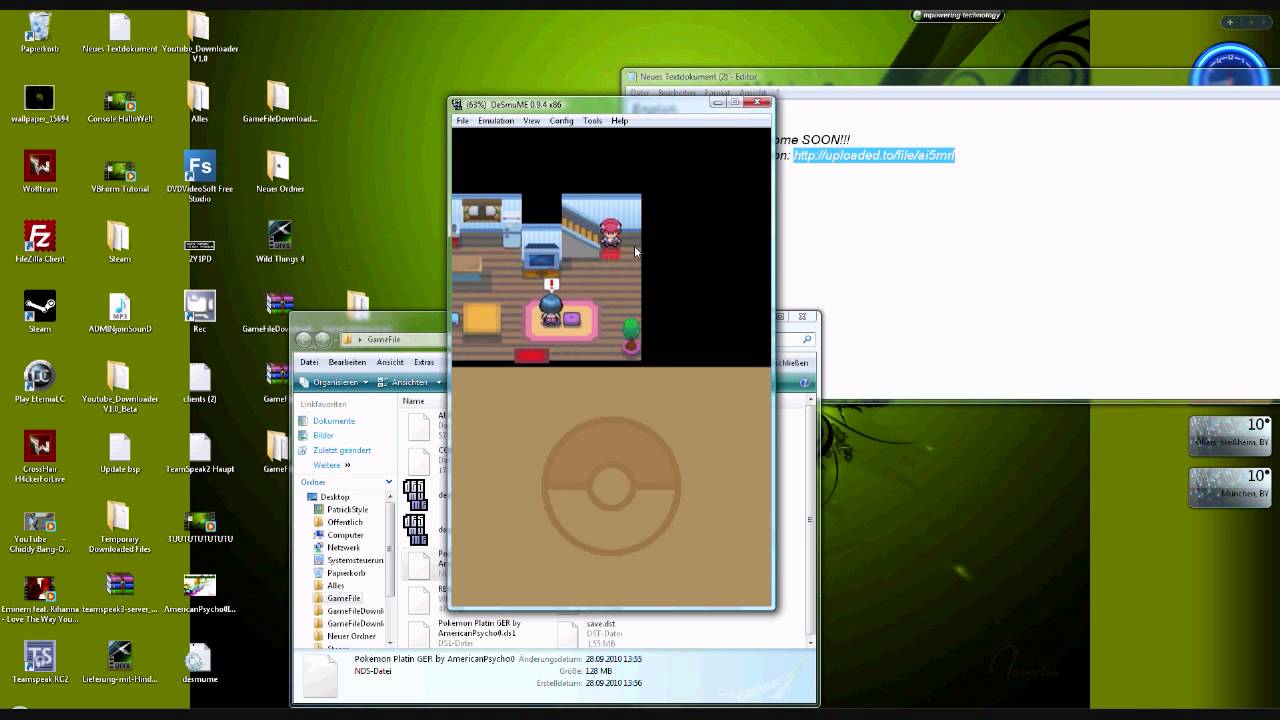Launch Play EternalLC desktop shortcut
1280x720 pixels.
pyautogui.click(x=40, y=381)
